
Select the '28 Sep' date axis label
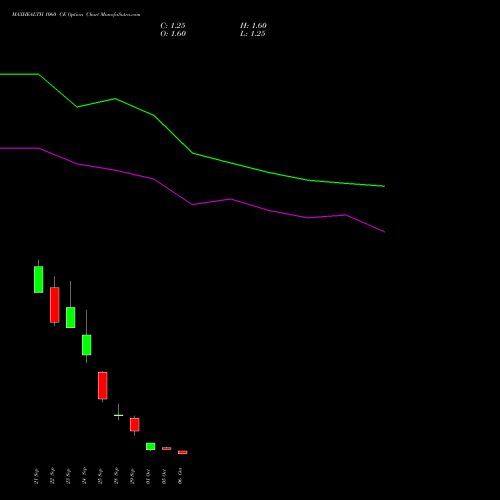(x=116, y=476)
